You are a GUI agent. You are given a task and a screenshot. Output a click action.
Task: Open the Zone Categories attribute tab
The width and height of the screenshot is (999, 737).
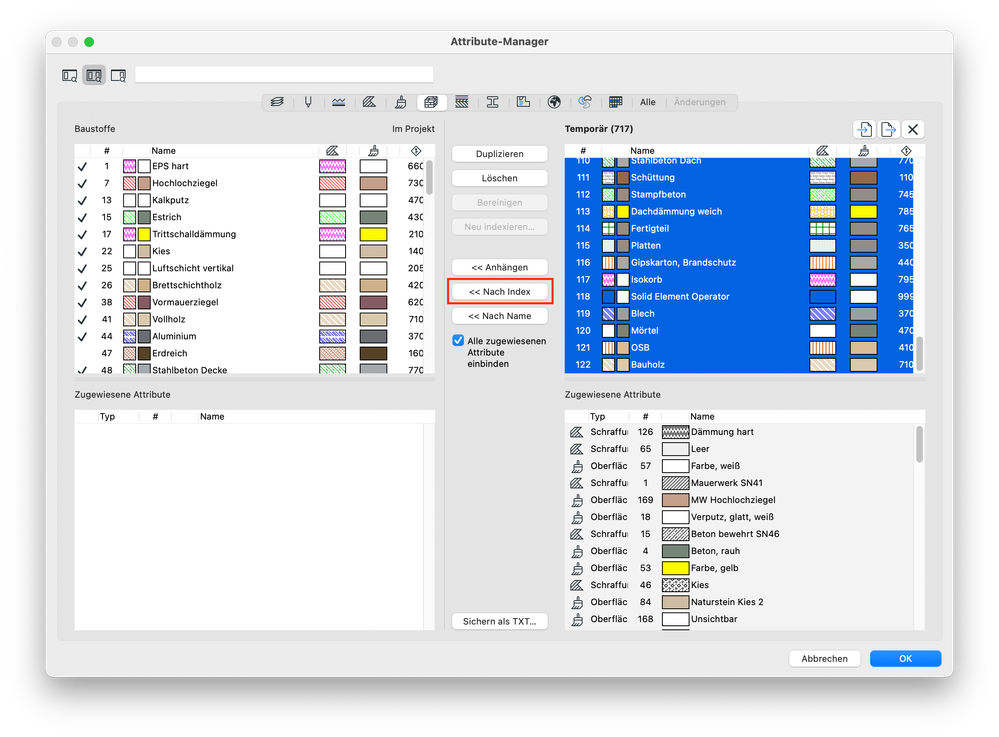[x=523, y=102]
